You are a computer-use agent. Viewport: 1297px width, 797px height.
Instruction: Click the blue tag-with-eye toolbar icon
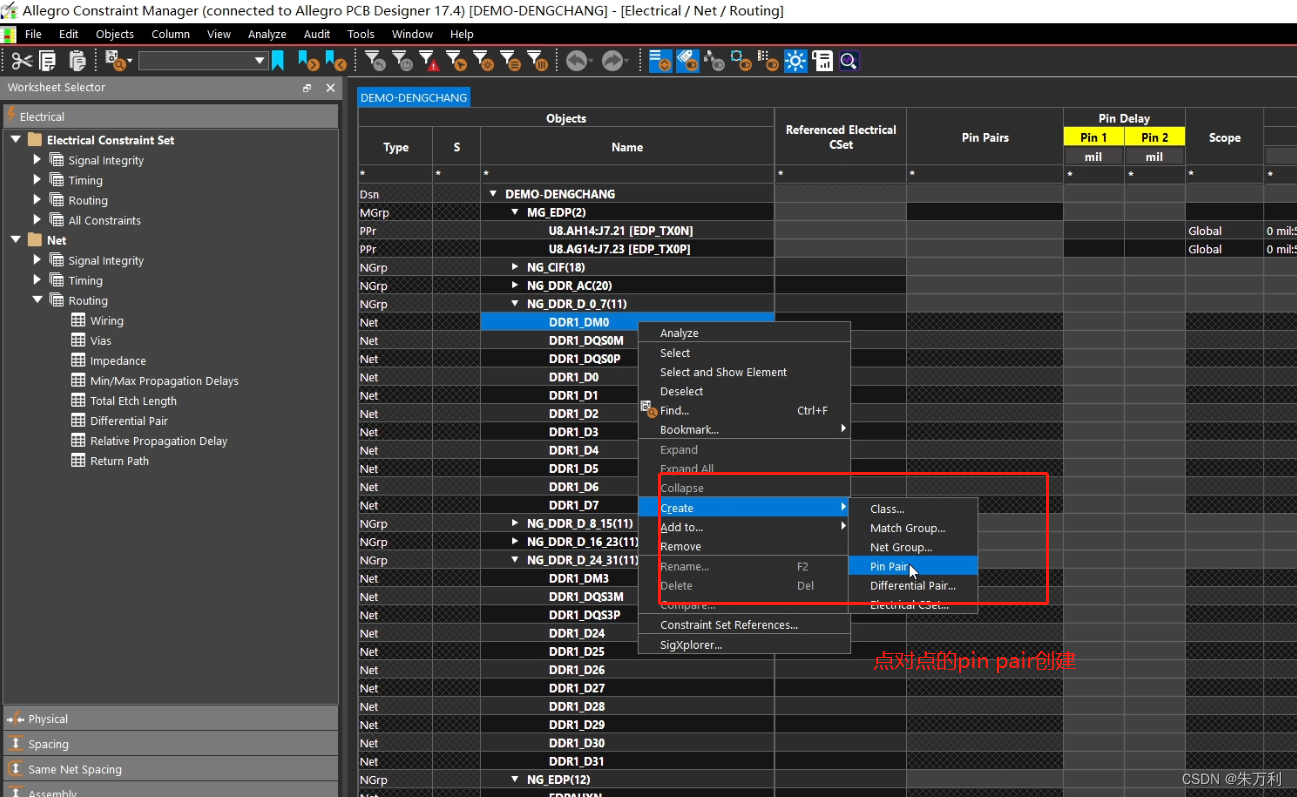[688, 61]
